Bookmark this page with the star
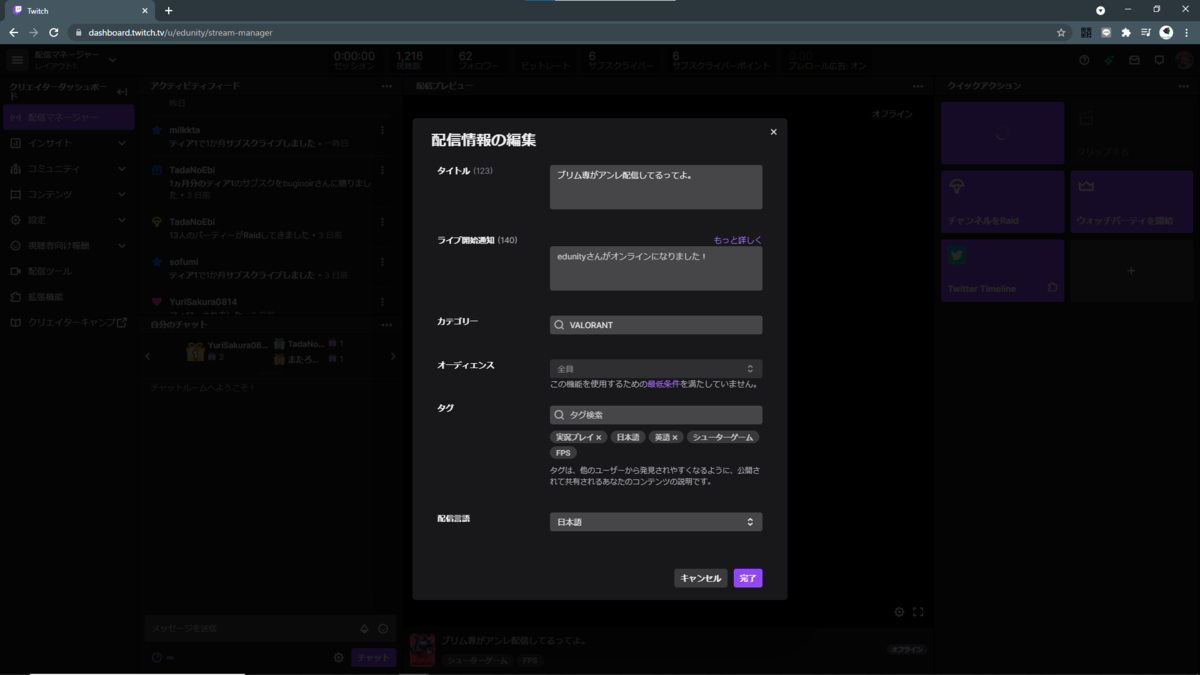 pos(1061,32)
